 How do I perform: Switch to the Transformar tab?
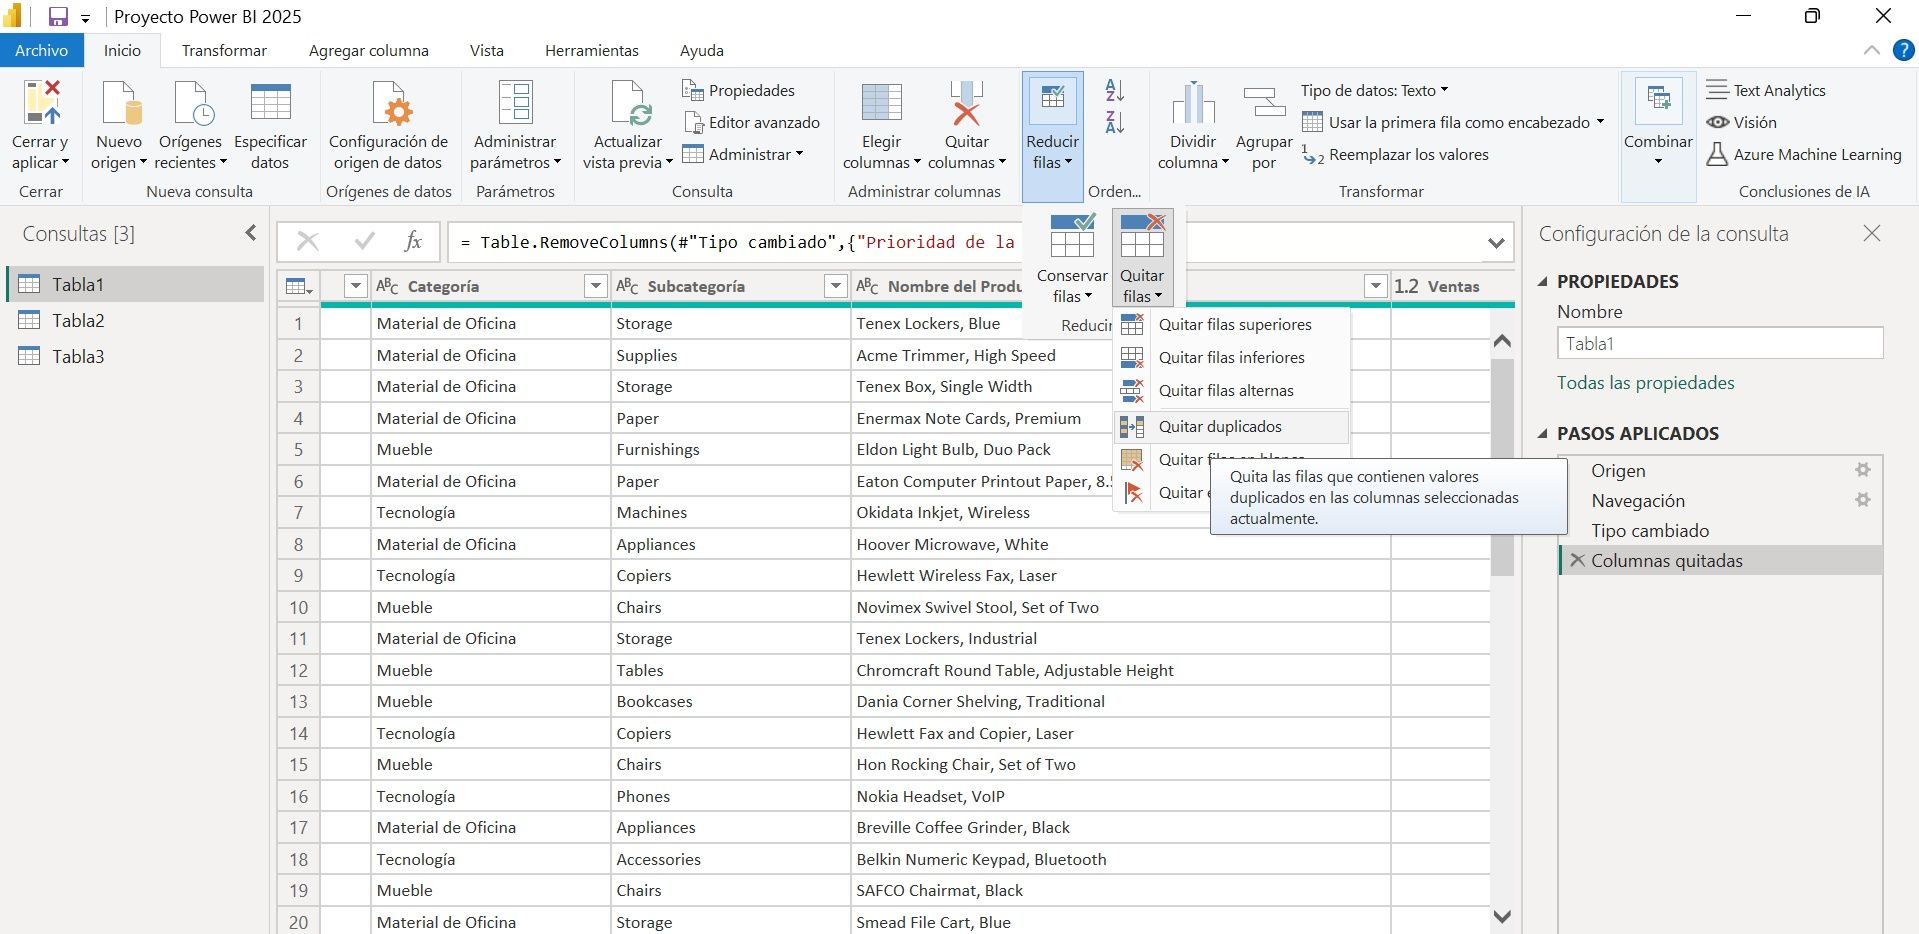click(x=224, y=50)
